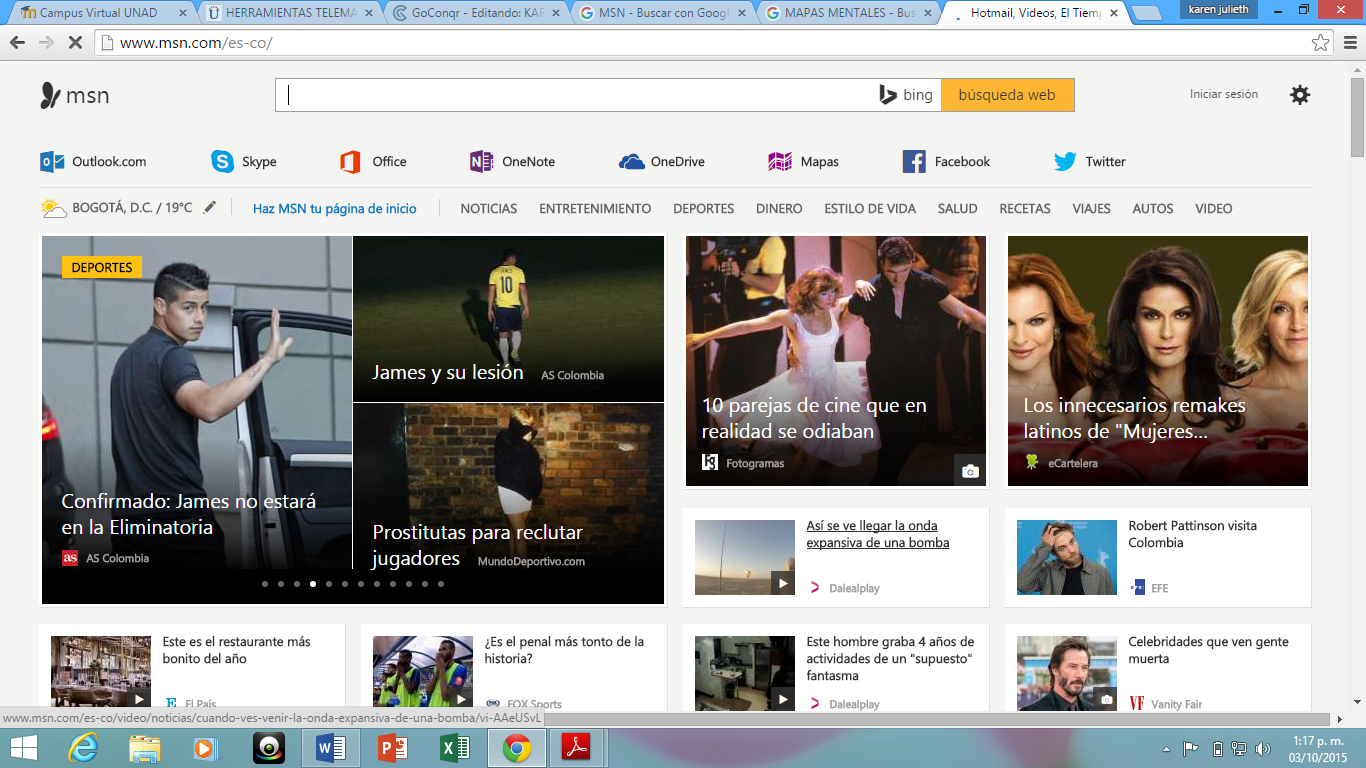
Task: Bookmark this page with the star icon
Action: click(1321, 43)
